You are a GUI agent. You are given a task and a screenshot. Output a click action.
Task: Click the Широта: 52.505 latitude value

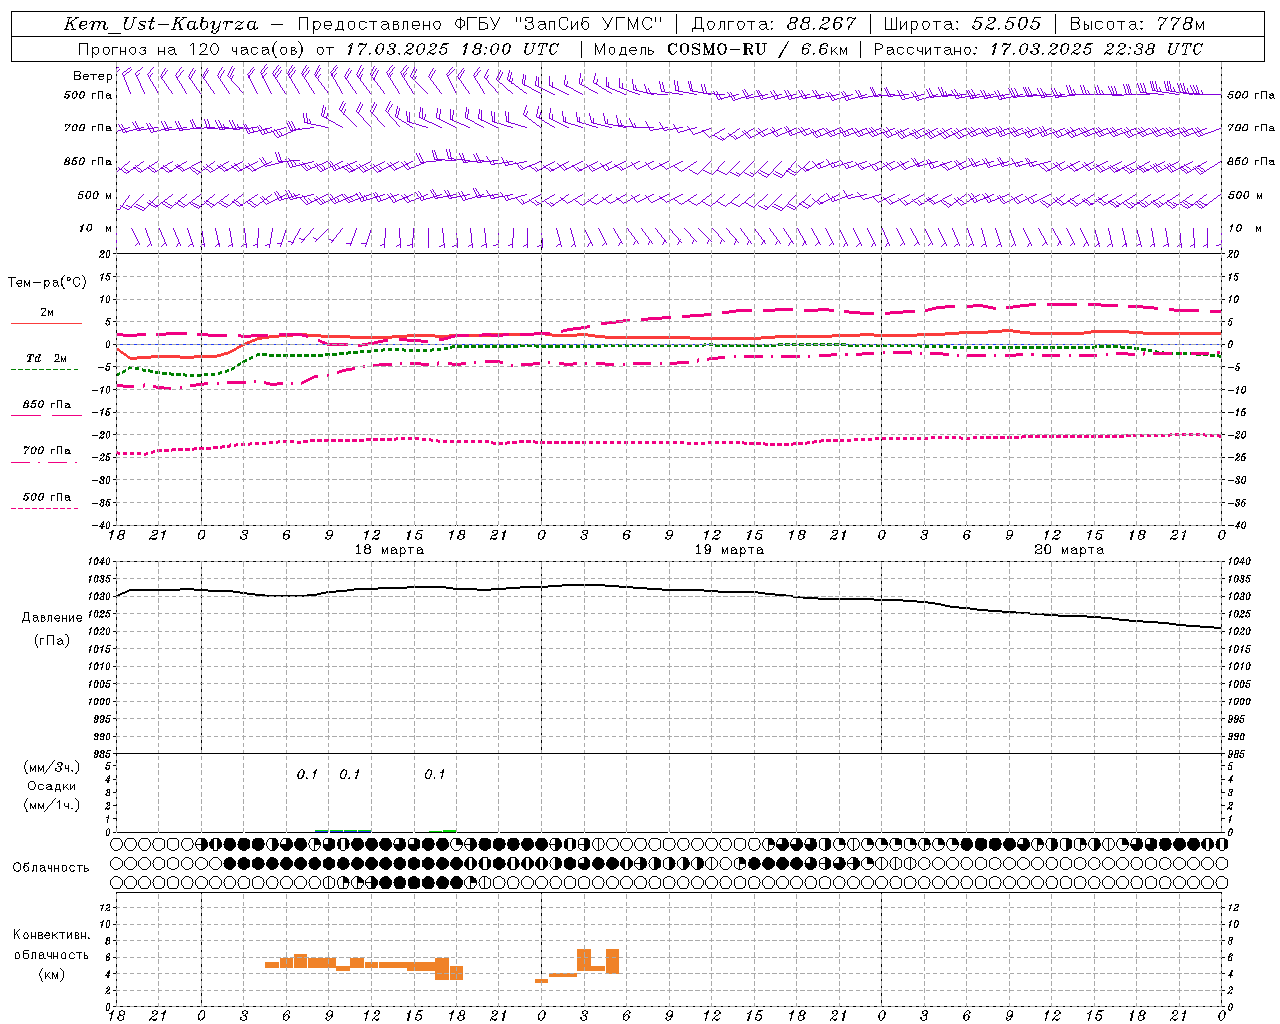[x=962, y=24]
